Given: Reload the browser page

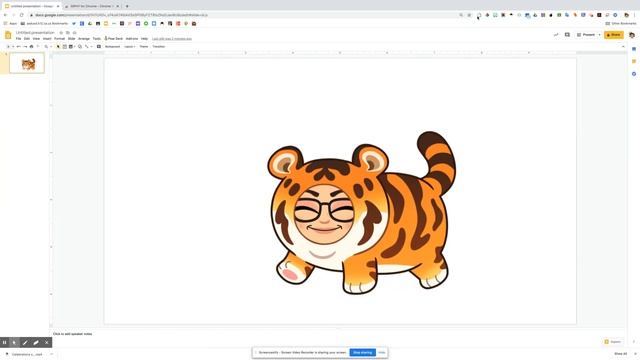Looking at the screenshot, I should pos(22,15).
